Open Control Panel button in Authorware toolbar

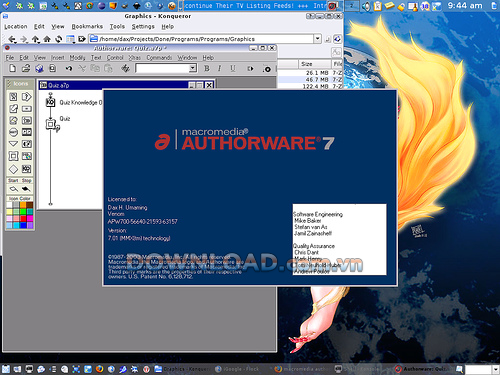click(x=267, y=69)
